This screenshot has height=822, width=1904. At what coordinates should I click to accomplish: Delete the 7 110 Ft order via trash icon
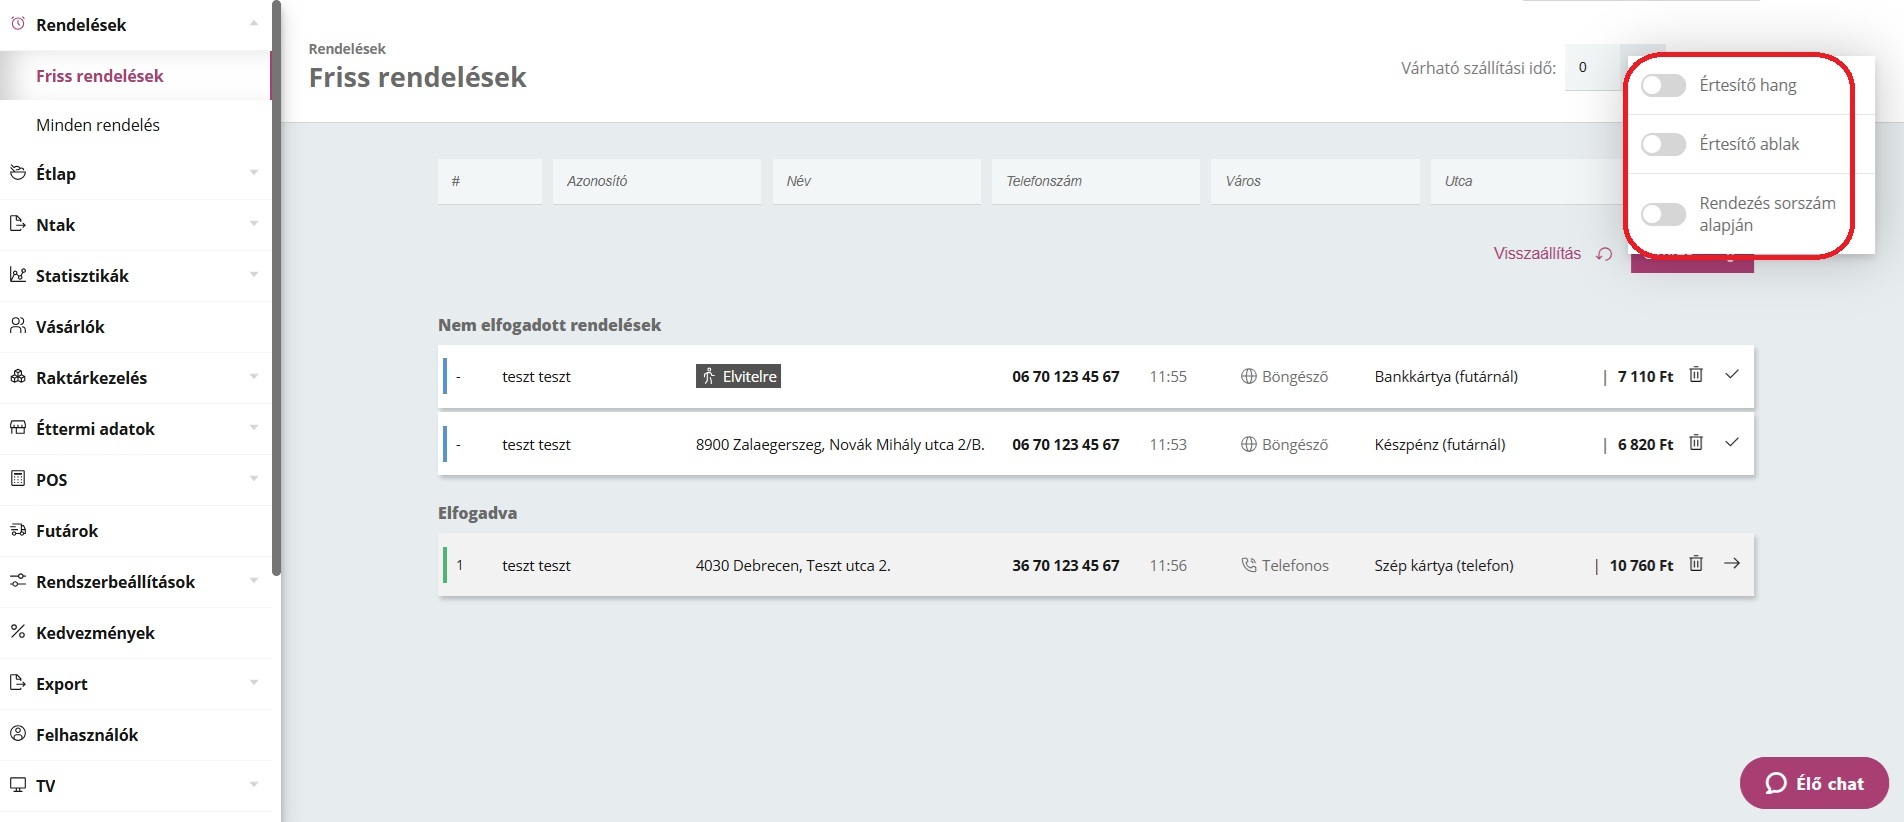click(x=1696, y=375)
